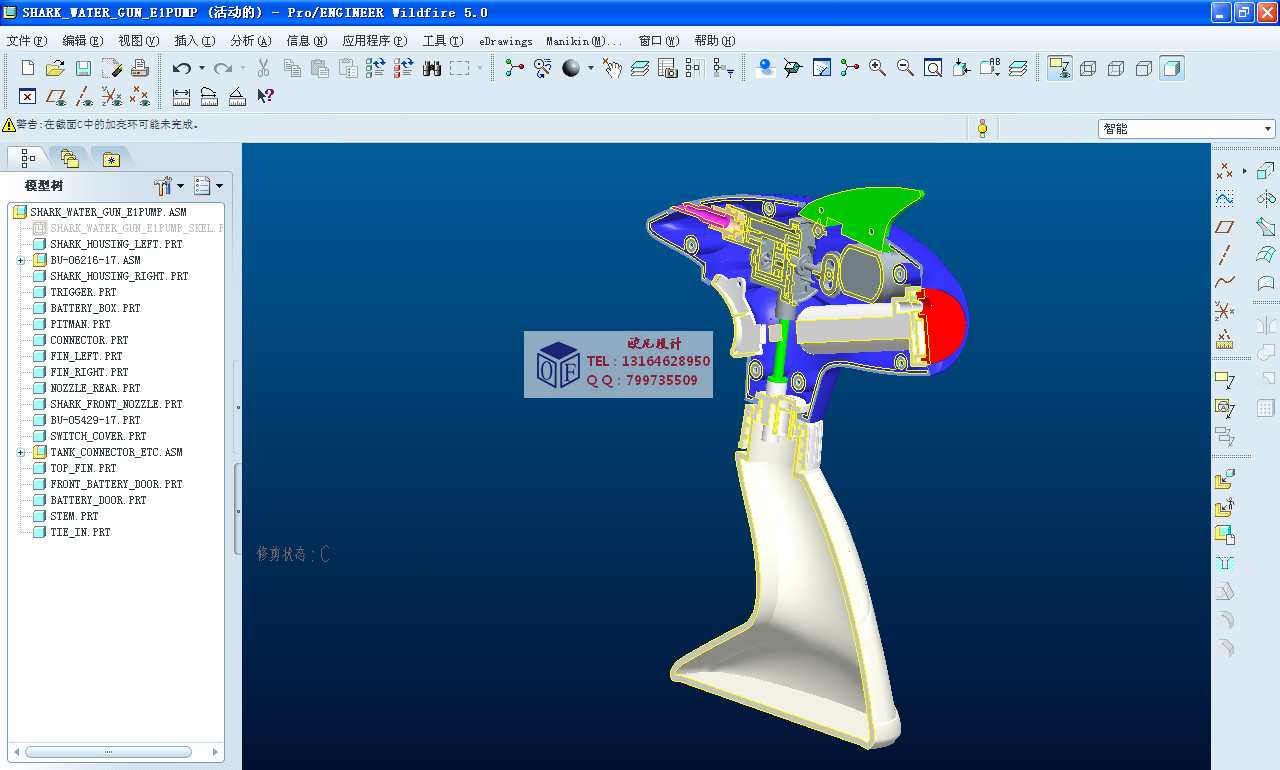Open the 插入(I) menu
The width and height of the screenshot is (1280, 770).
pos(194,41)
